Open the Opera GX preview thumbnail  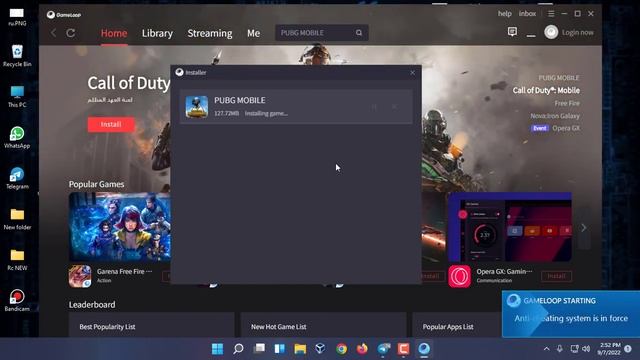[x=510, y=227]
